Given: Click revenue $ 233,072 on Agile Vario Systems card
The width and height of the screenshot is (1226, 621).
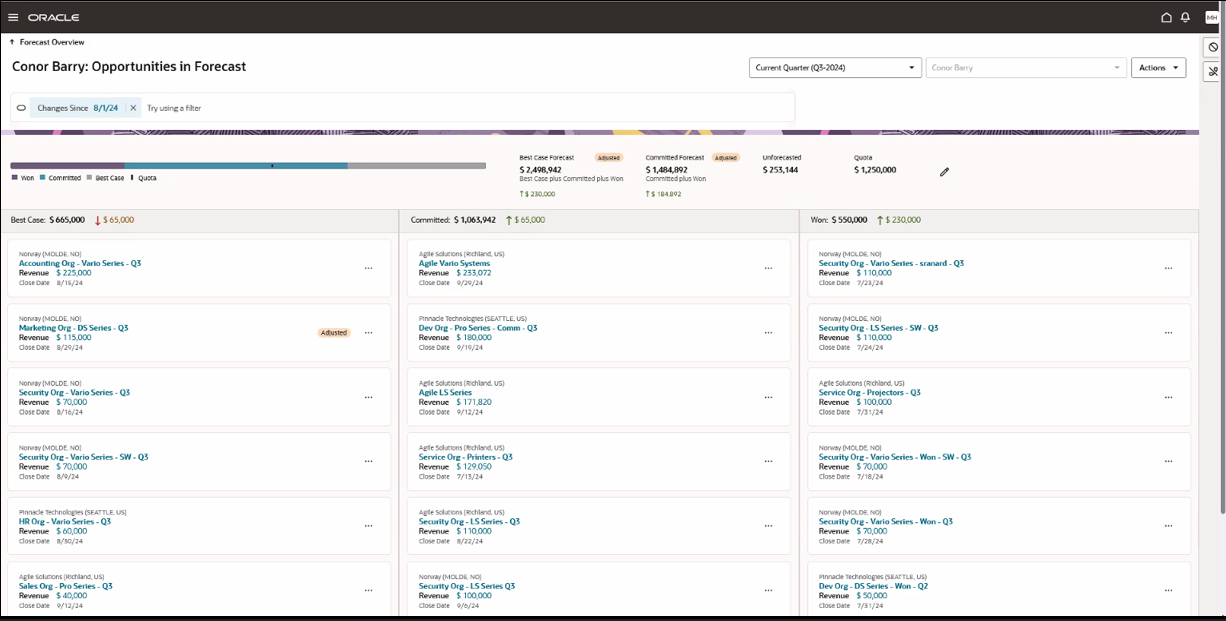Looking at the screenshot, I should coord(474,273).
